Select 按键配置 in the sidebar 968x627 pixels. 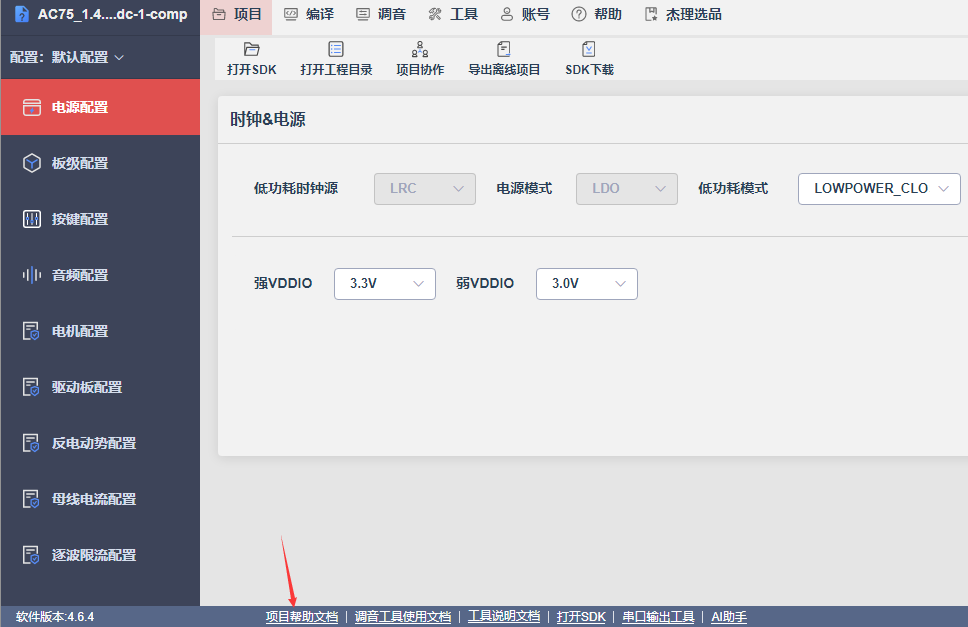[x=100, y=219]
